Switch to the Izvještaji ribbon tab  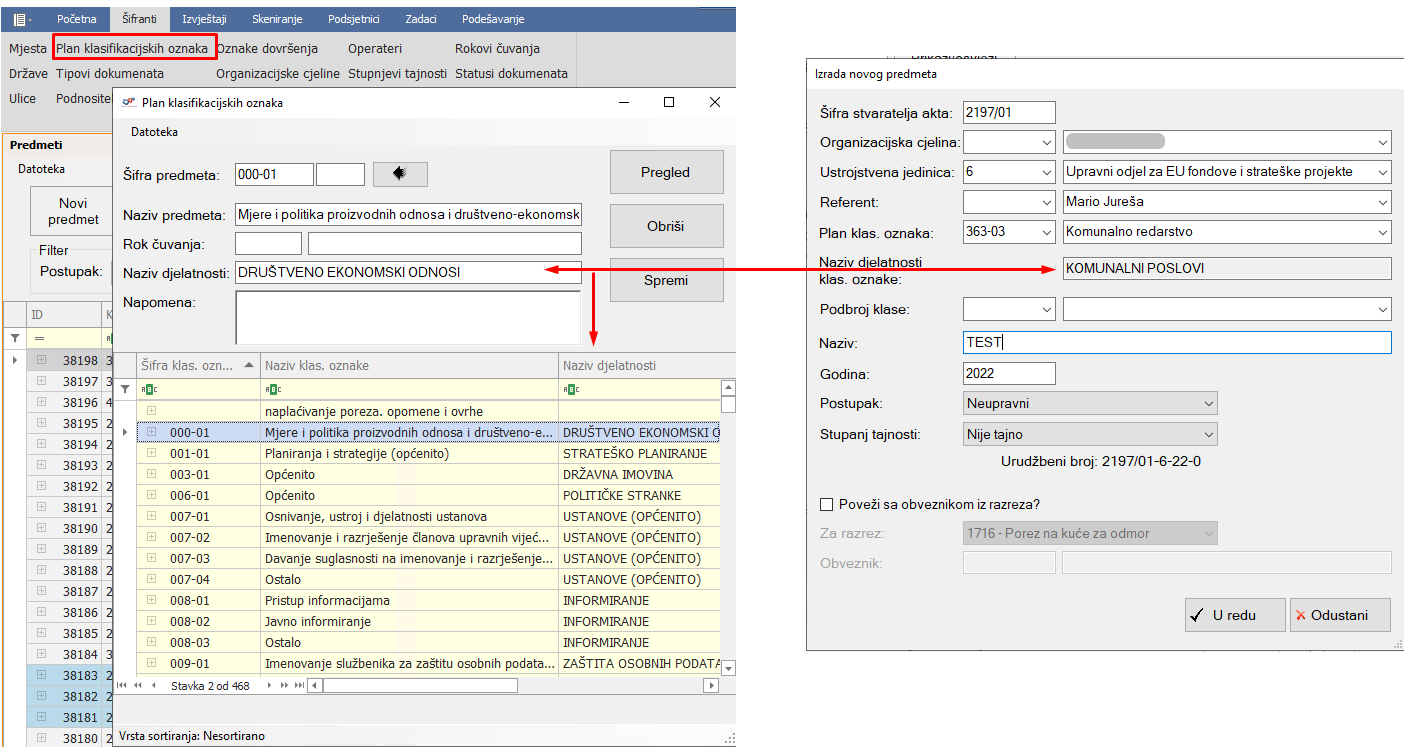(204, 19)
